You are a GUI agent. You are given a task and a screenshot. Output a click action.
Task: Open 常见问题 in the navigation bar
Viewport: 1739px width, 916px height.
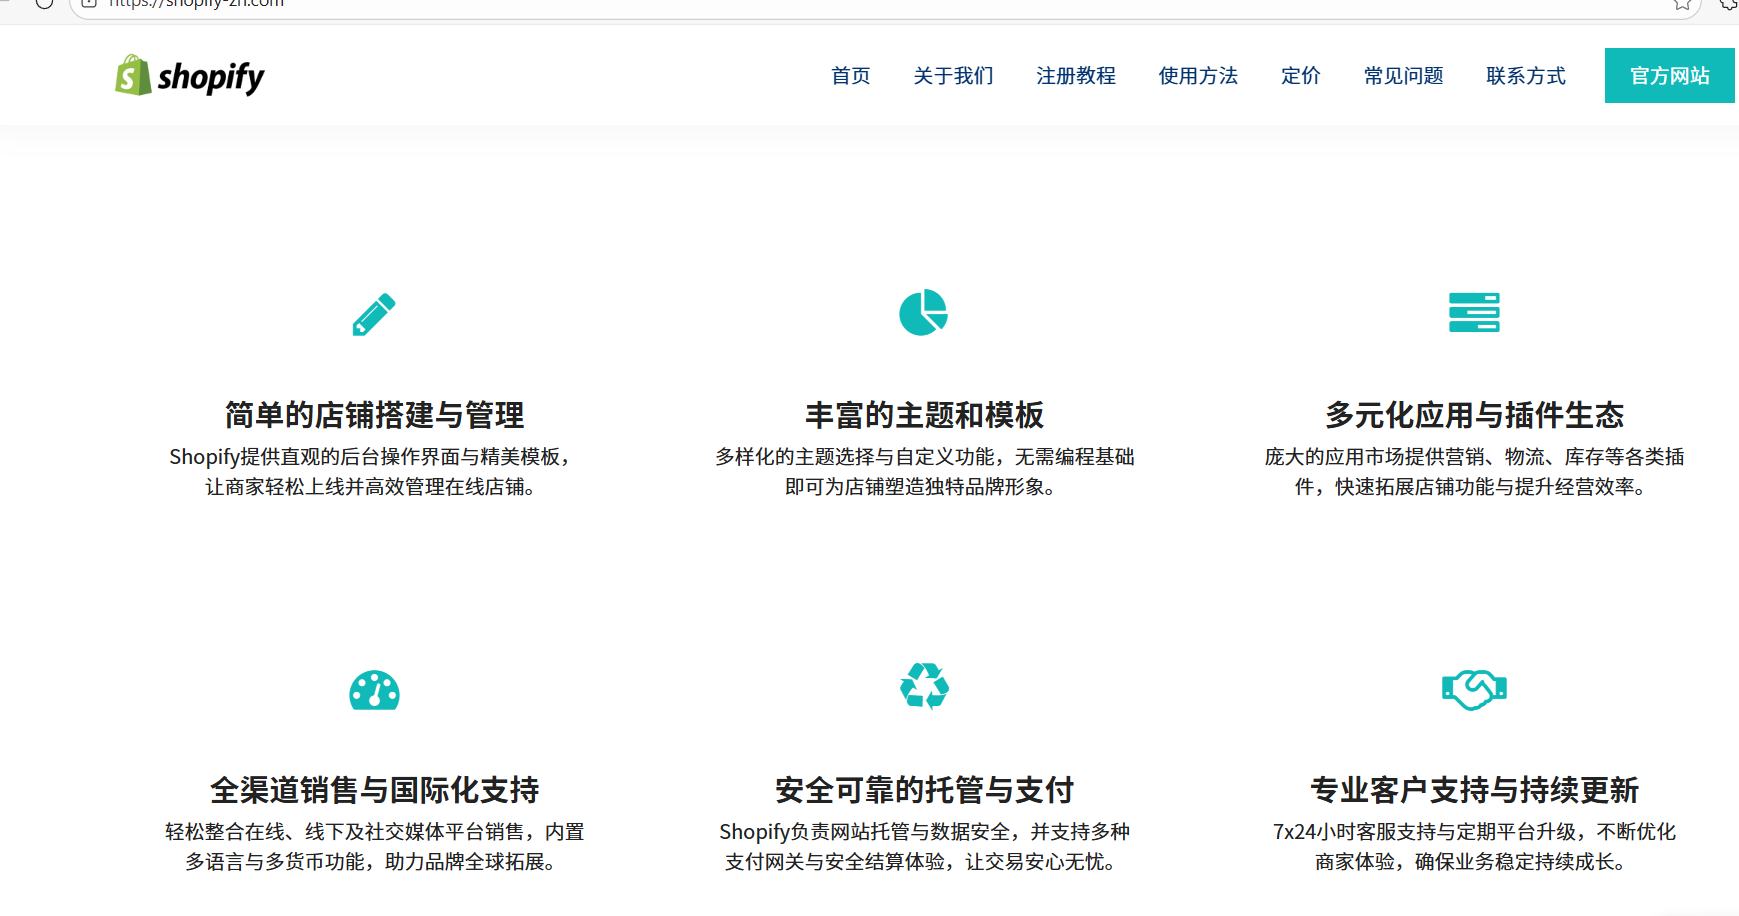pyautogui.click(x=1403, y=76)
